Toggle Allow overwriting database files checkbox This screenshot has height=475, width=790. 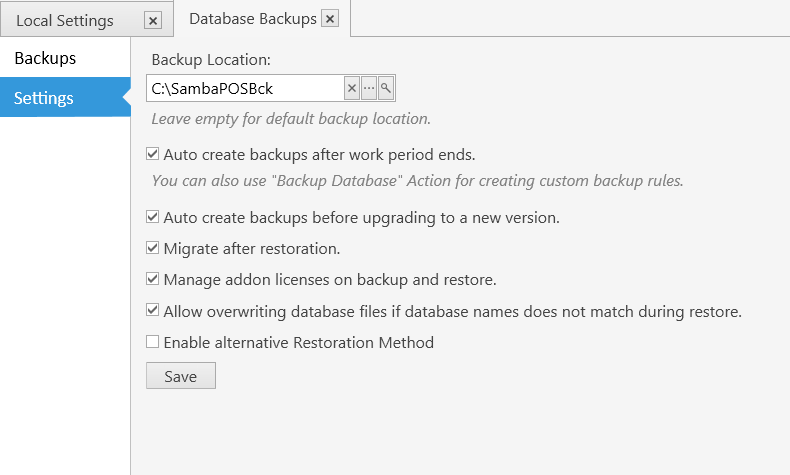(x=152, y=310)
